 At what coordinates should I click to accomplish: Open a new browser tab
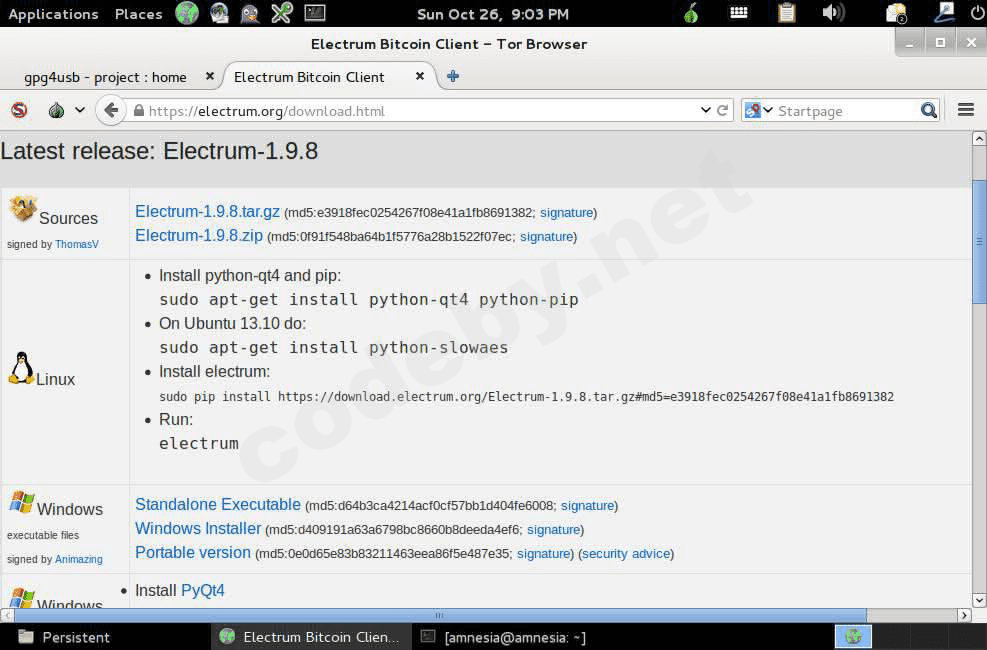click(453, 76)
